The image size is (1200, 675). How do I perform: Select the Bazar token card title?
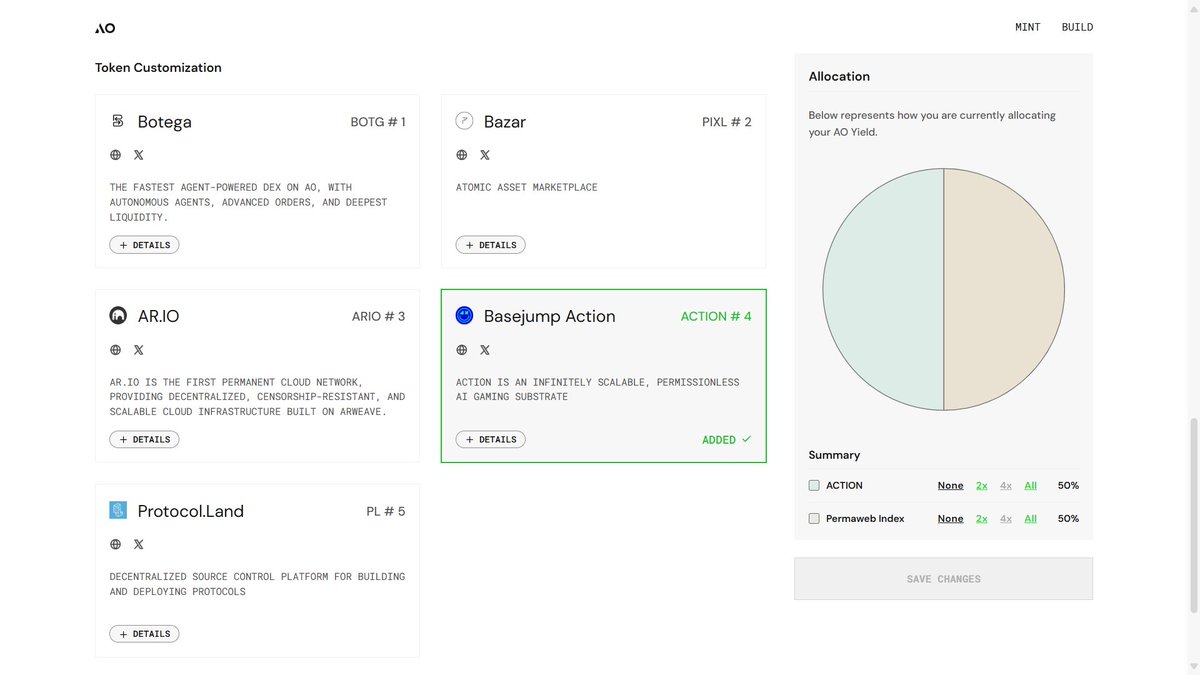pyautogui.click(x=505, y=122)
